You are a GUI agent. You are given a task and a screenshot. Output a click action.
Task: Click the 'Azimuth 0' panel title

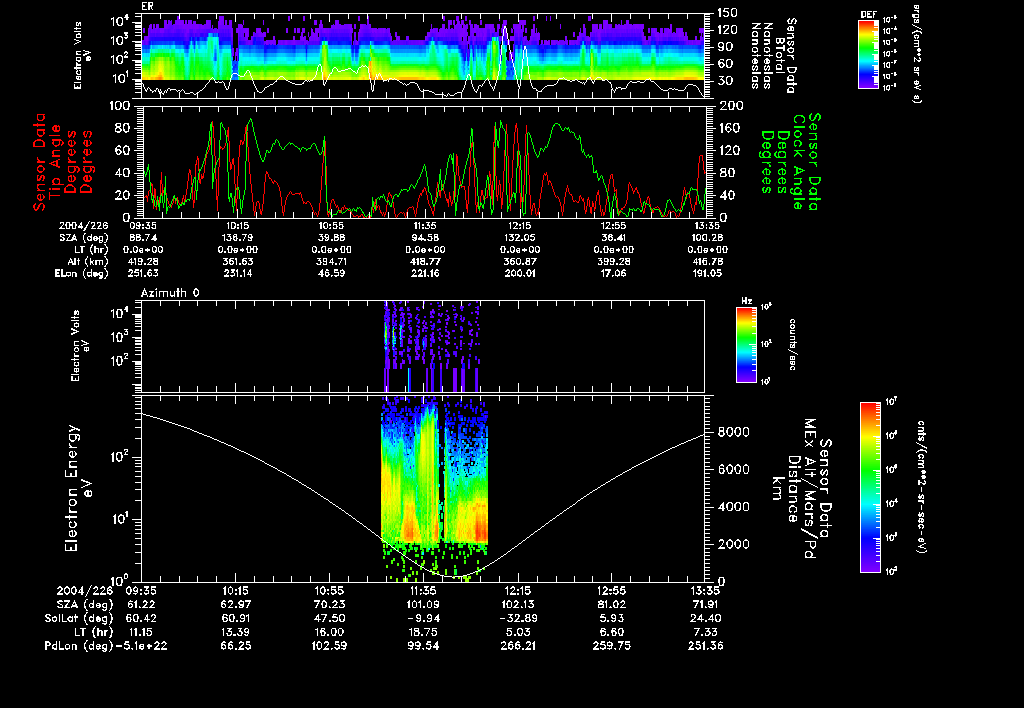click(170, 293)
